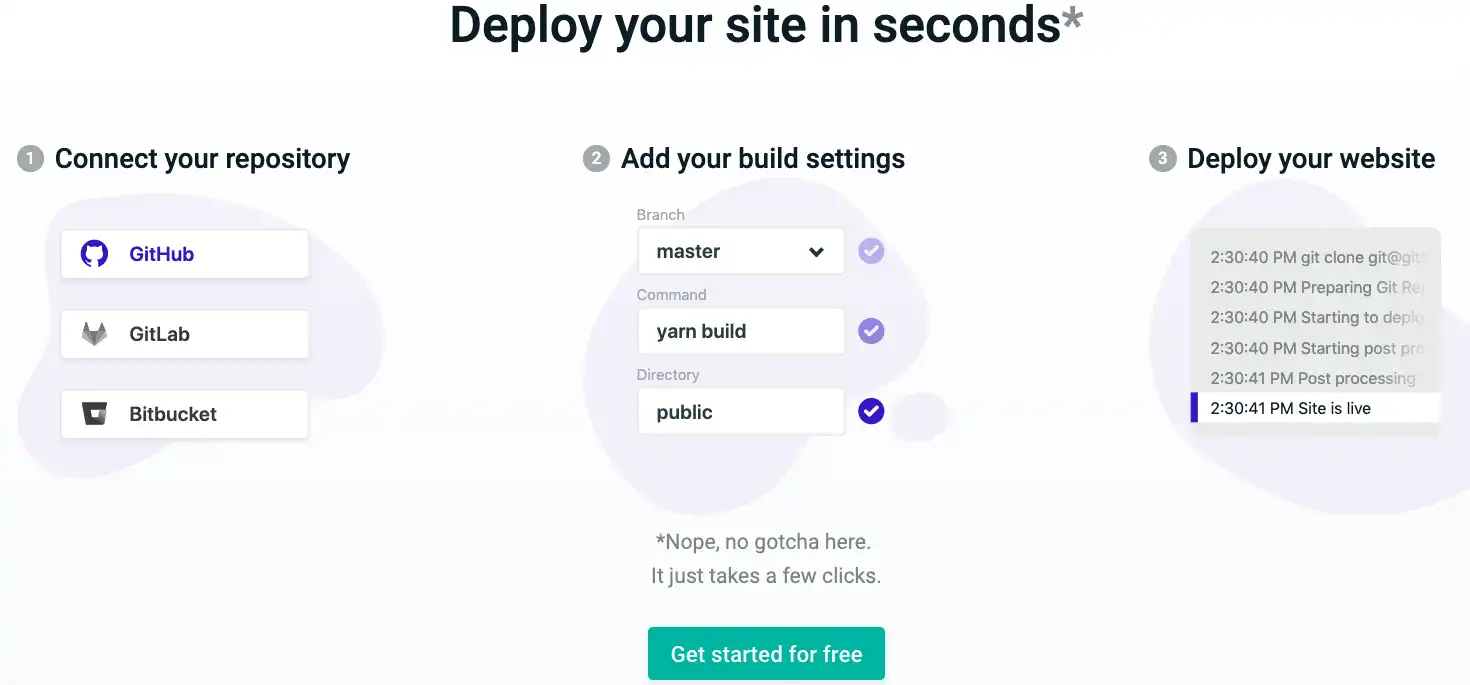
Task: Toggle the checkmark beside Branch field
Action: point(871,251)
